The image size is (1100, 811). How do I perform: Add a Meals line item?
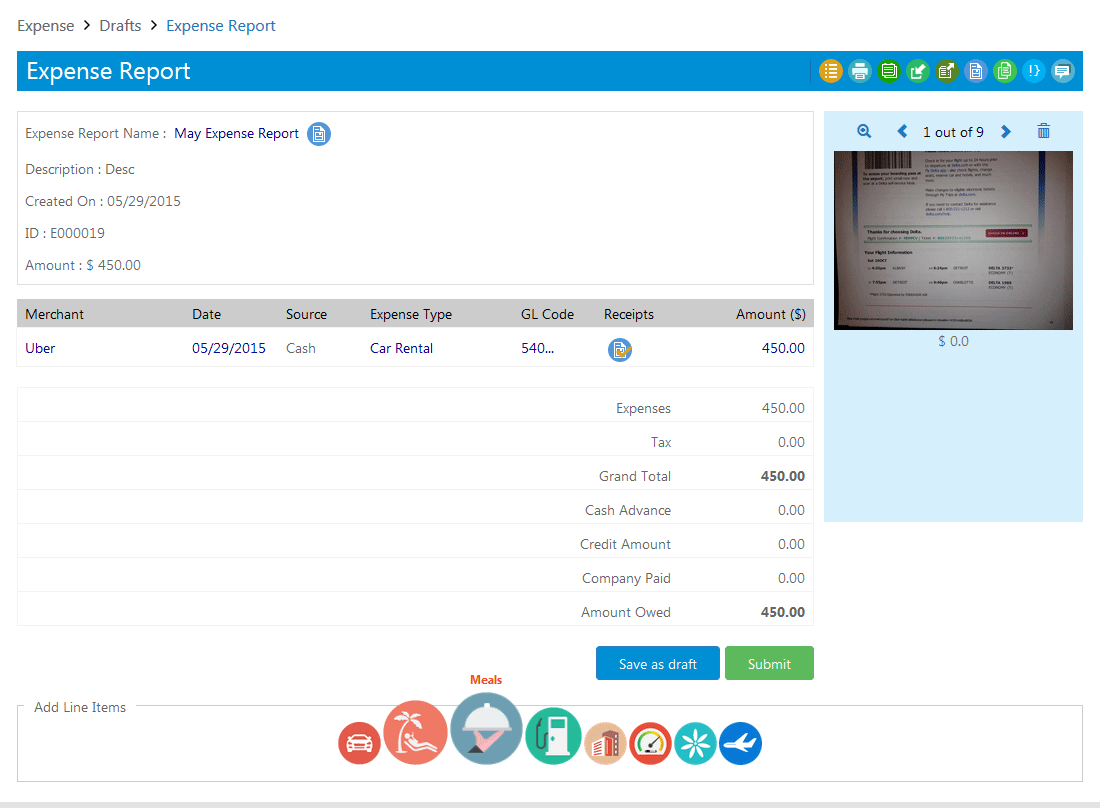[486, 729]
